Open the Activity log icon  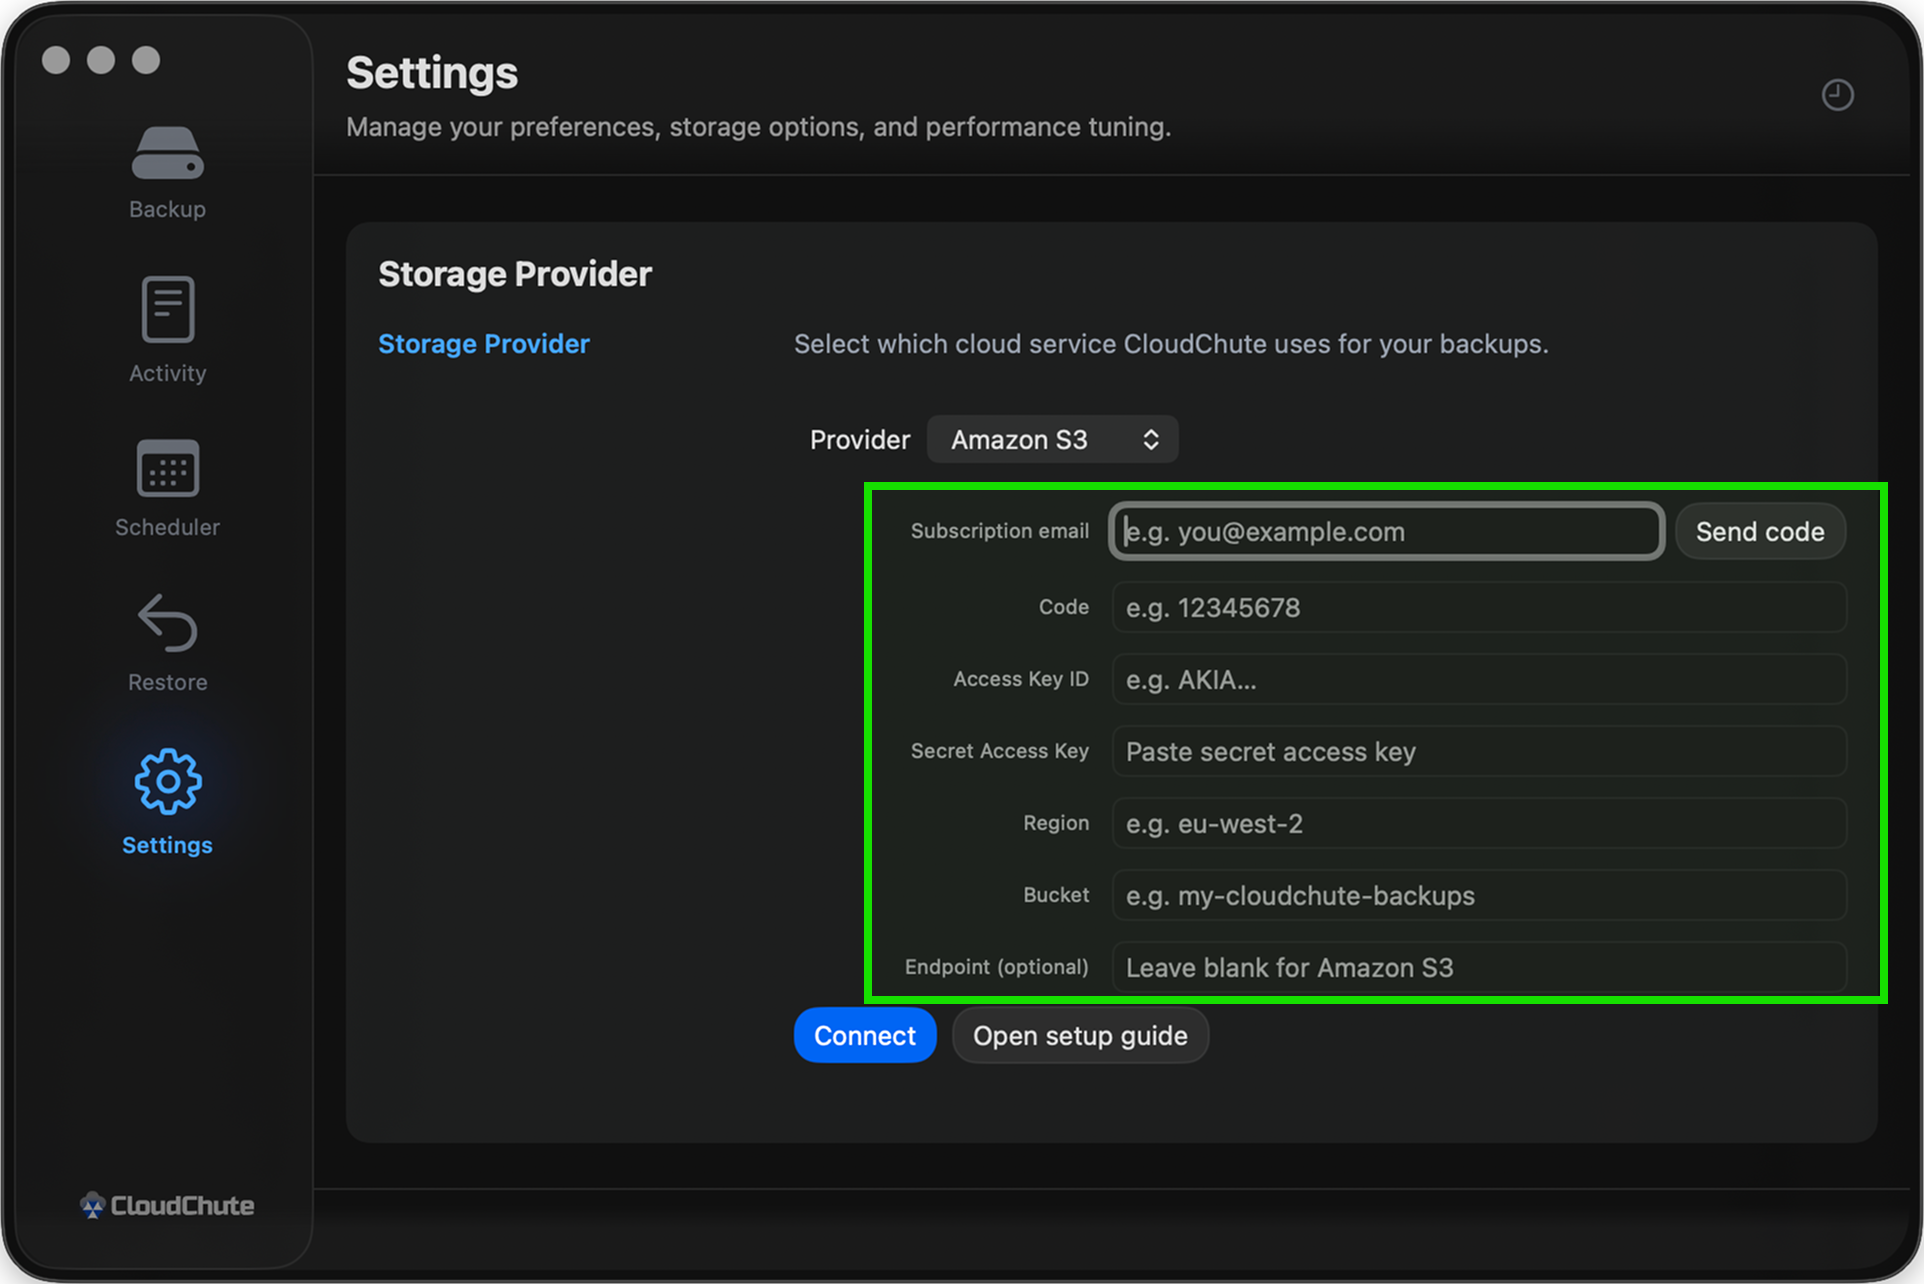(167, 309)
